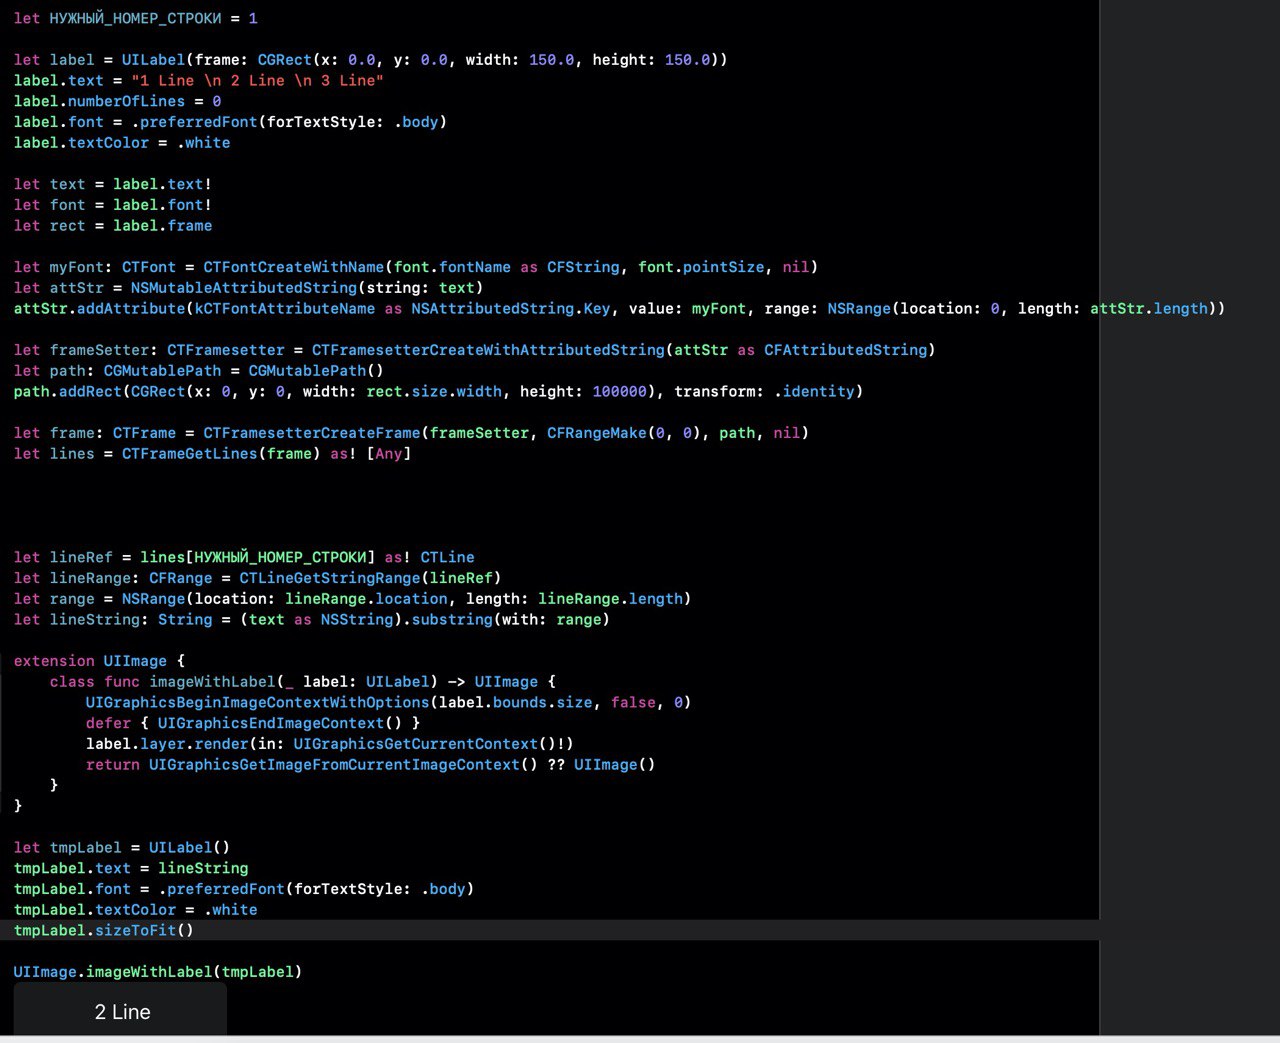The image size is (1280, 1043).
Task: Click the 'extension UIImage {' declaration
Action: coord(99,661)
